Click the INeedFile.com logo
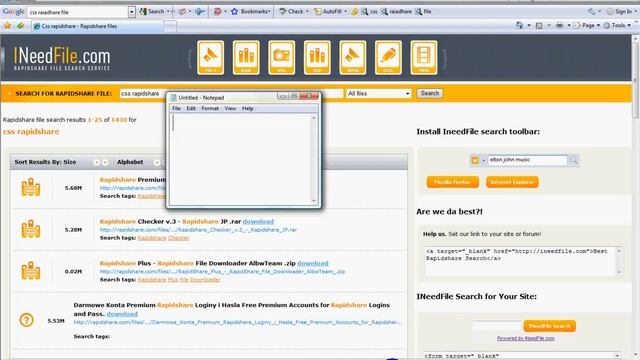 click(x=62, y=58)
